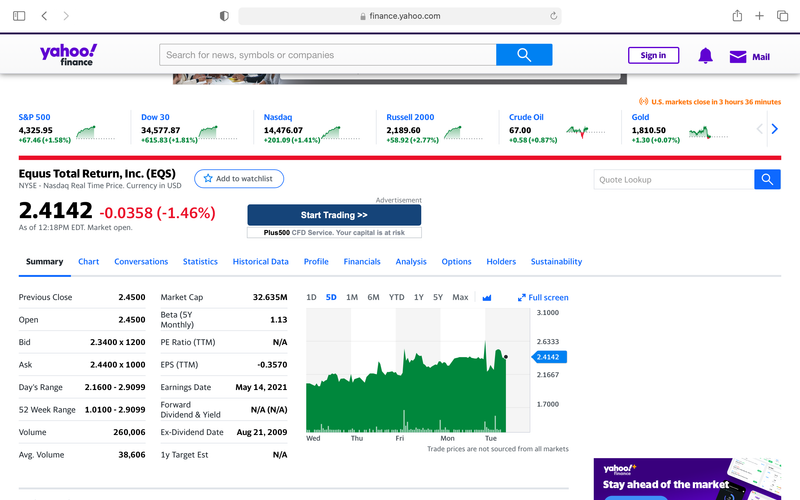
Task: Set chart range to 1Y
Action: [418, 297]
